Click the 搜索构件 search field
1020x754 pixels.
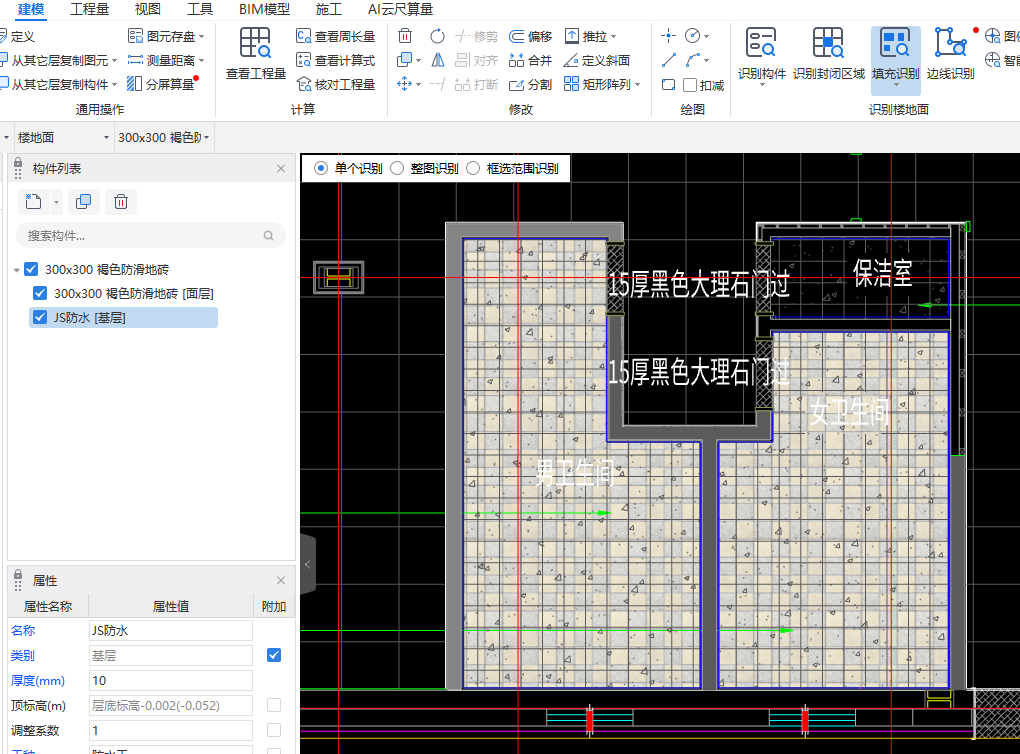pyautogui.click(x=140, y=236)
